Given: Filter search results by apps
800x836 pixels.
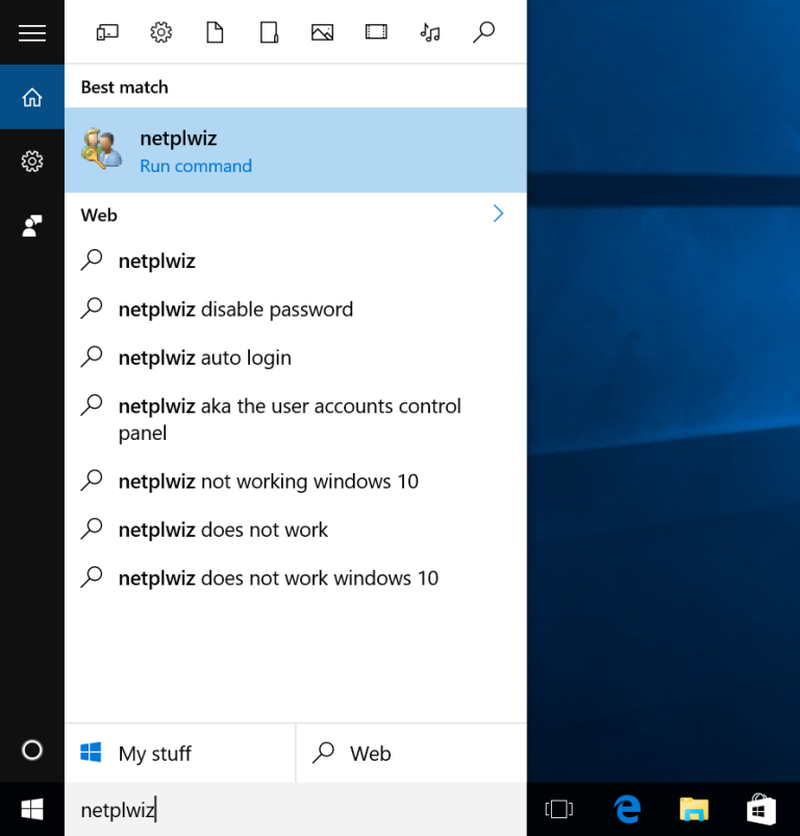Looking at the screenshot, I should [x=107, y=32].
